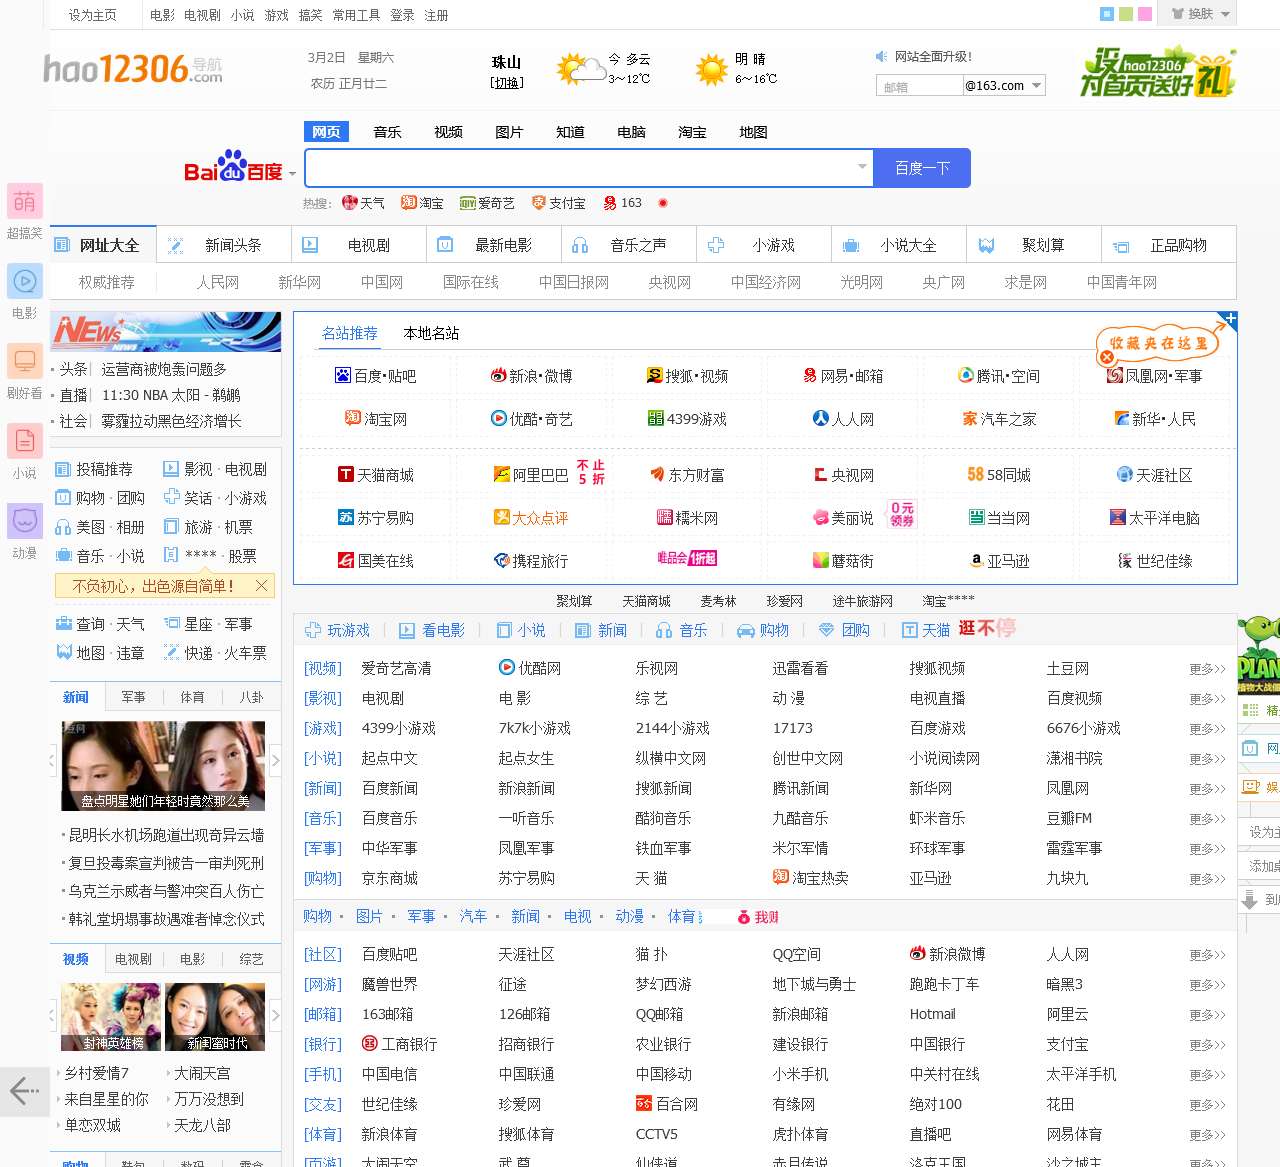Open the Baidu search engine switcher arrow
This screenshot has height=1167, width=1280.
coord(292,174)
